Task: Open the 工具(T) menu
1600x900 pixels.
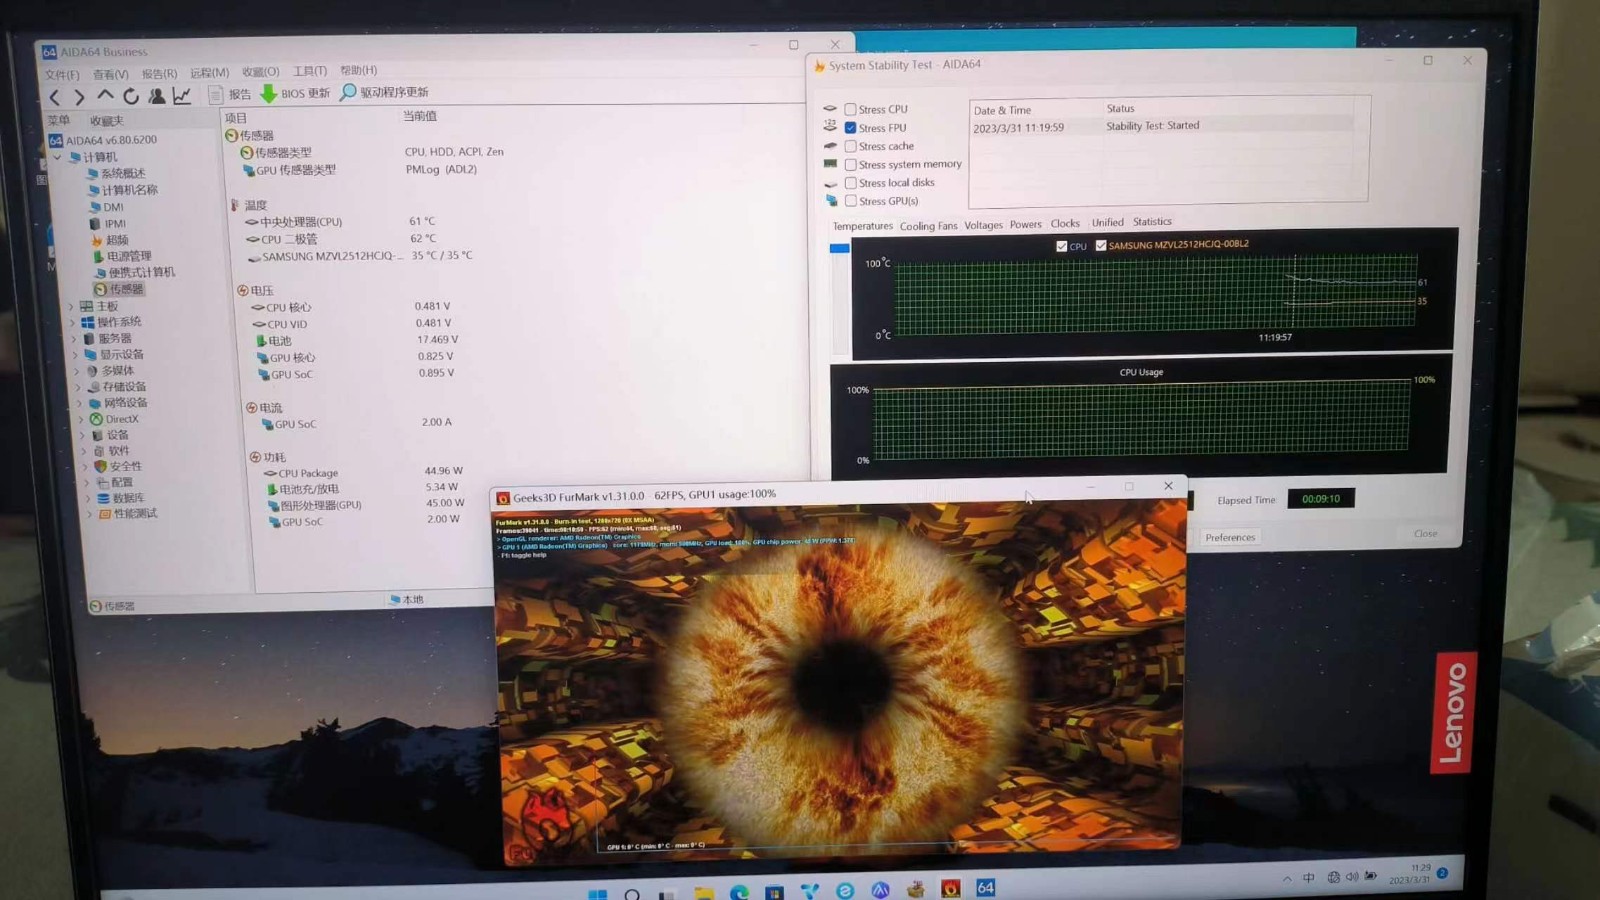Action: [x=310, y=71]
